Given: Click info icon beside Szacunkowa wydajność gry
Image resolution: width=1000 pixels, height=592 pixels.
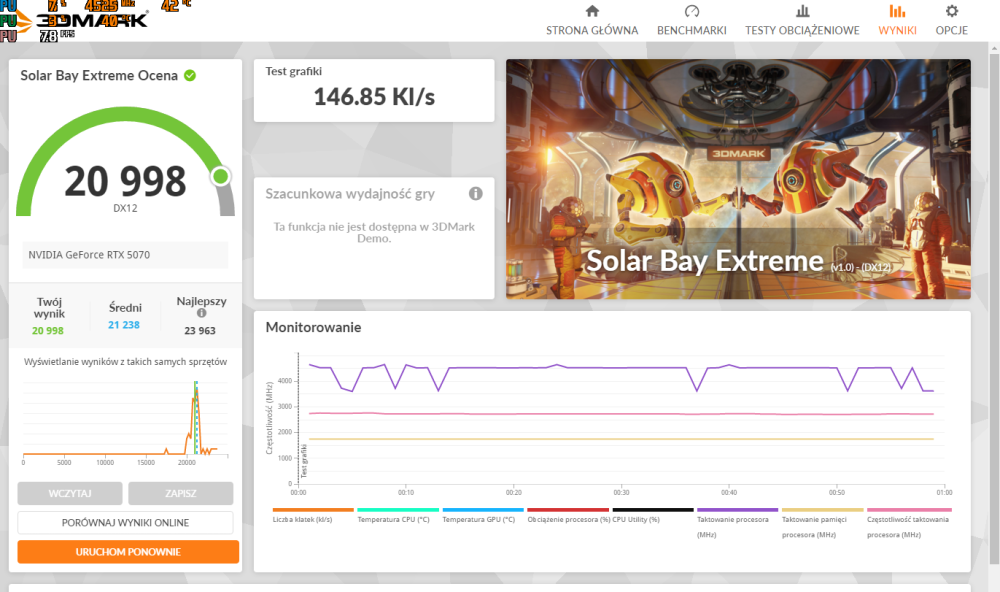Looking at the screenshot, I should tap(476, 194).
